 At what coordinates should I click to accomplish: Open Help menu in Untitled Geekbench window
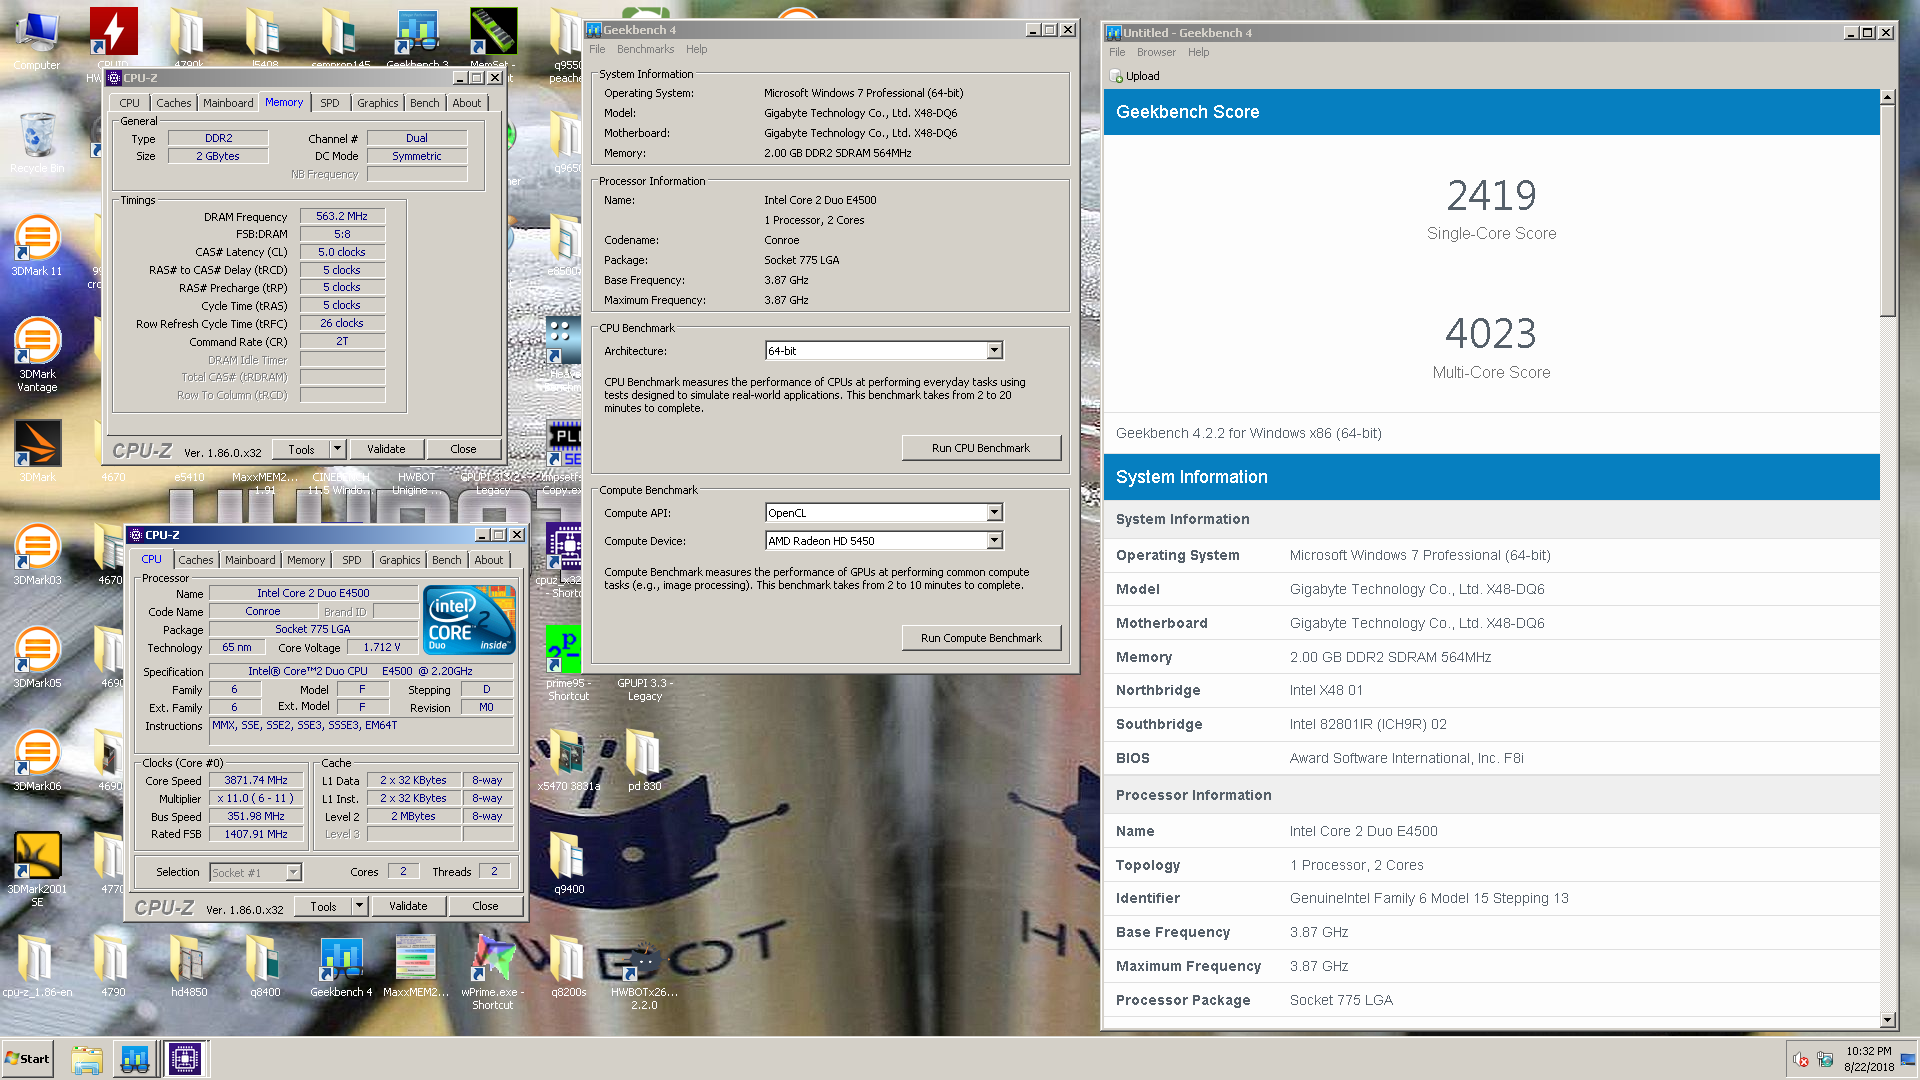click(1198, 52)
